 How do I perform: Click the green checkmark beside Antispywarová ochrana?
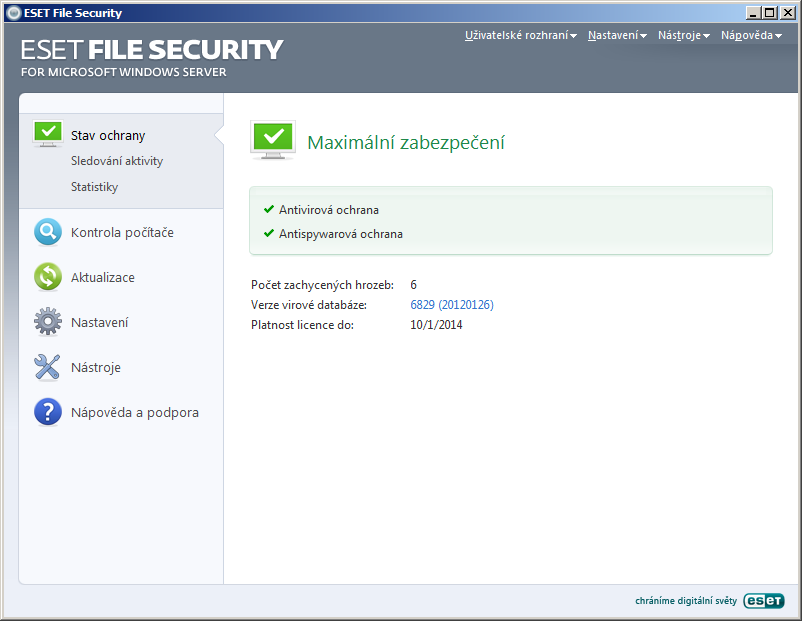269,233
